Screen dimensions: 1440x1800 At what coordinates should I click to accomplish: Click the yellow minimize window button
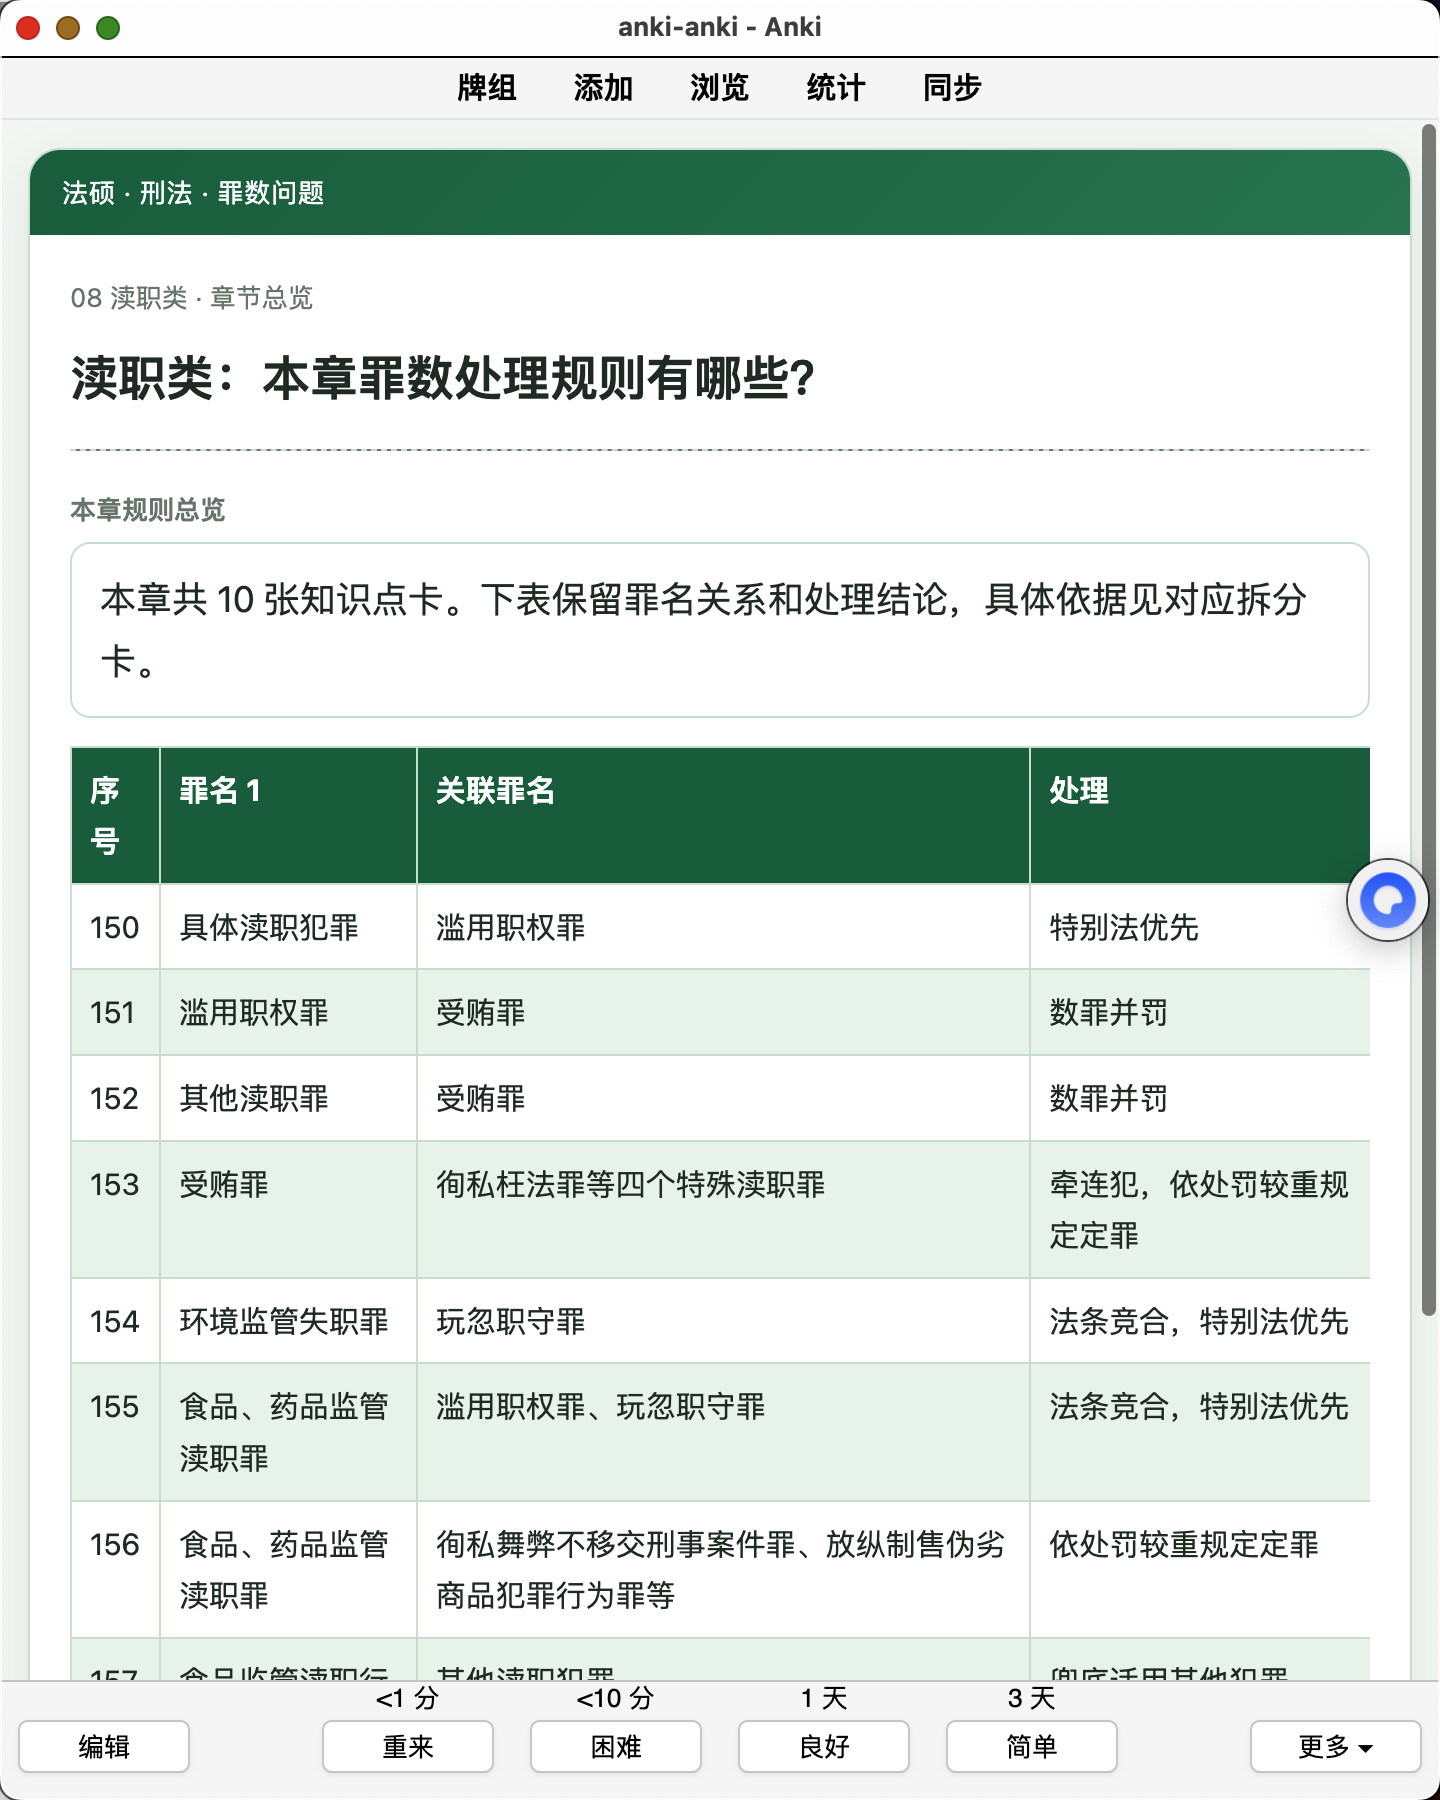coord(68,28)
